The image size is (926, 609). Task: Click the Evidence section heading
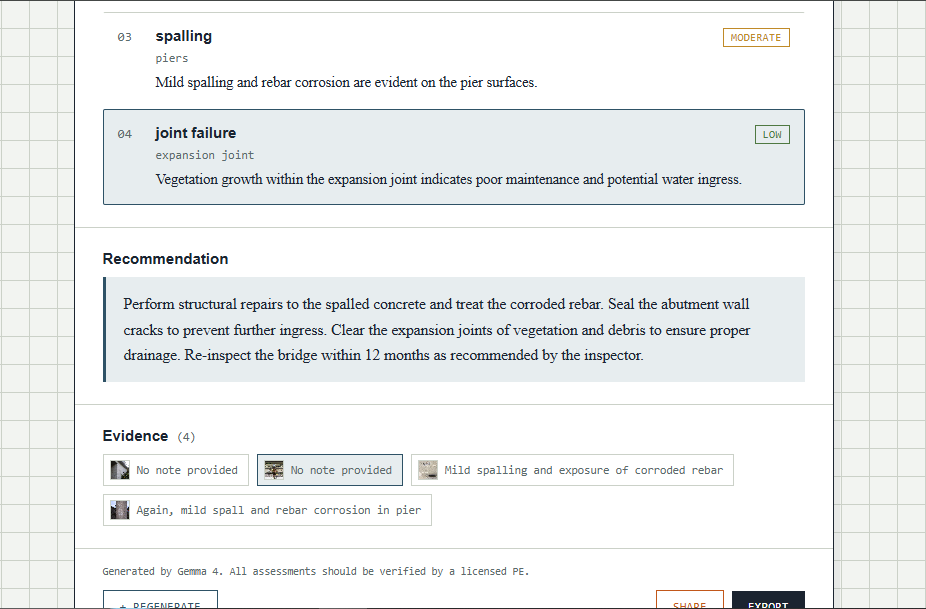(135, 436)
